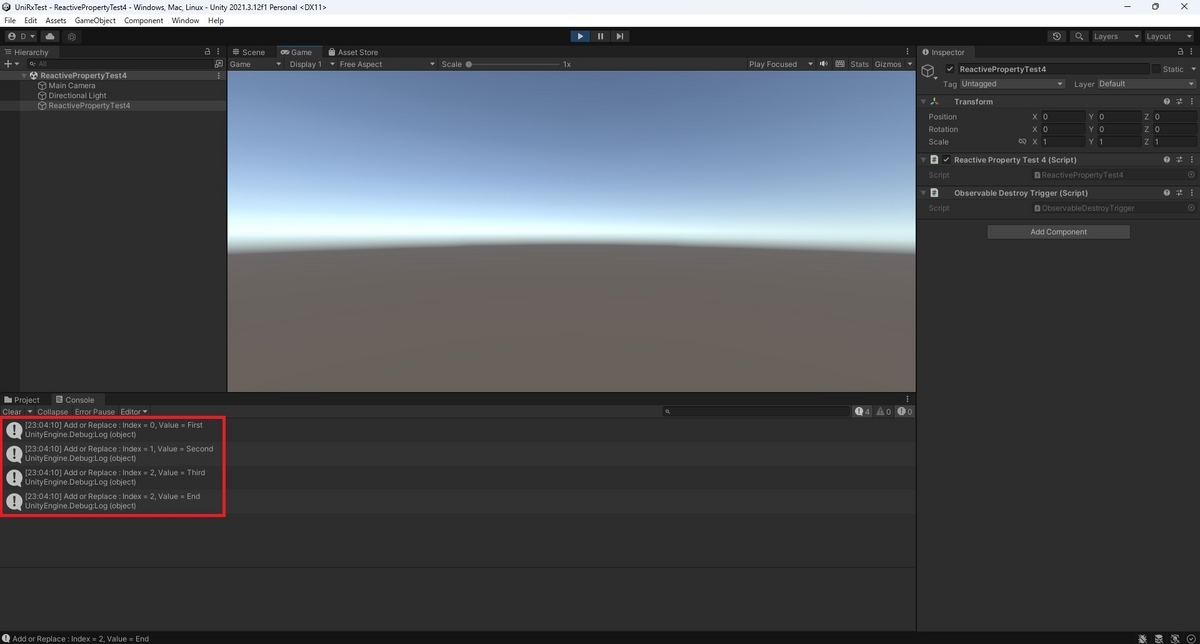Click the Position X field
This screenshot has width=1200, height=644.
point(1063,117)
